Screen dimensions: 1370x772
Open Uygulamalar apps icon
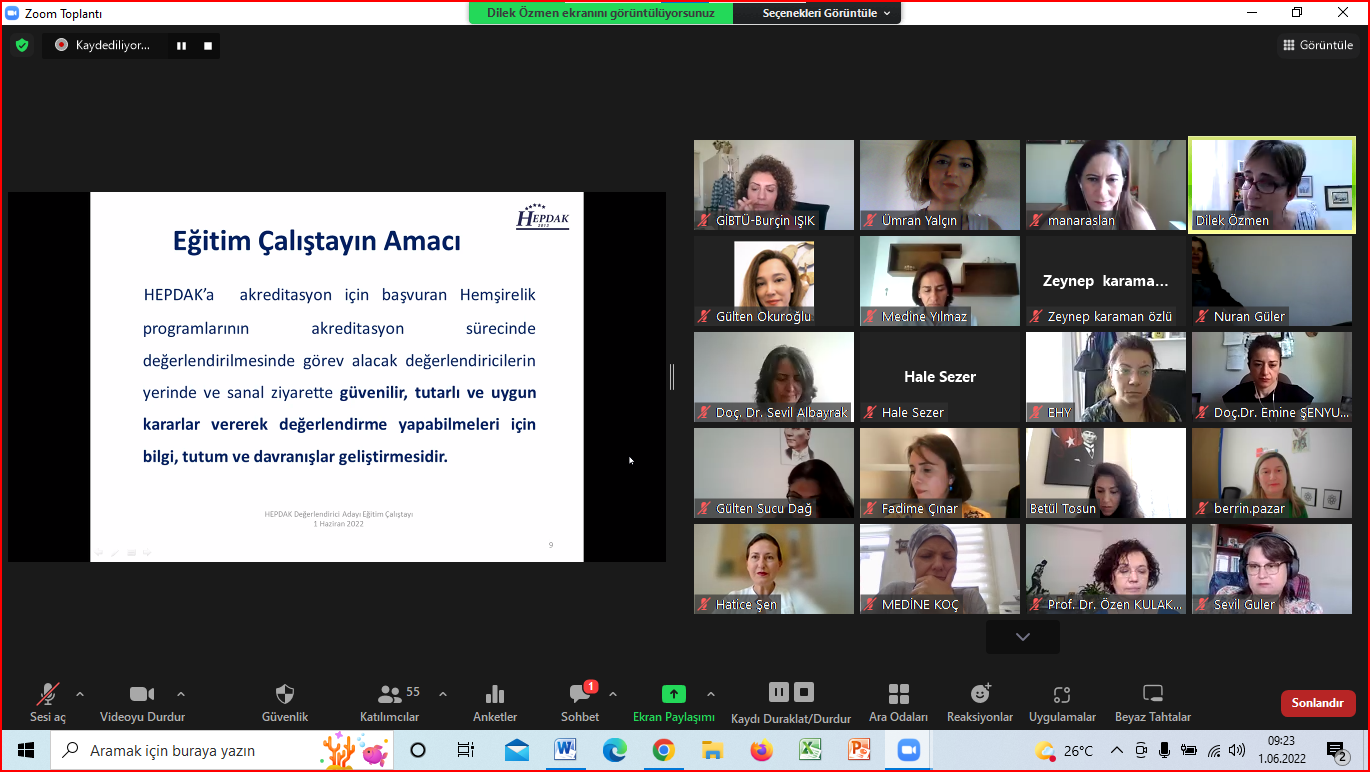(x=1062, y=694)
